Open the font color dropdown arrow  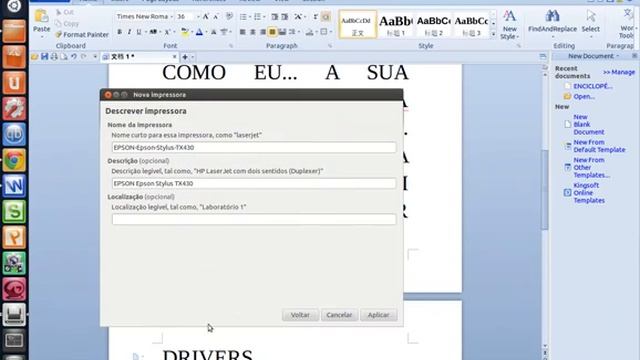tap(206, 32)
